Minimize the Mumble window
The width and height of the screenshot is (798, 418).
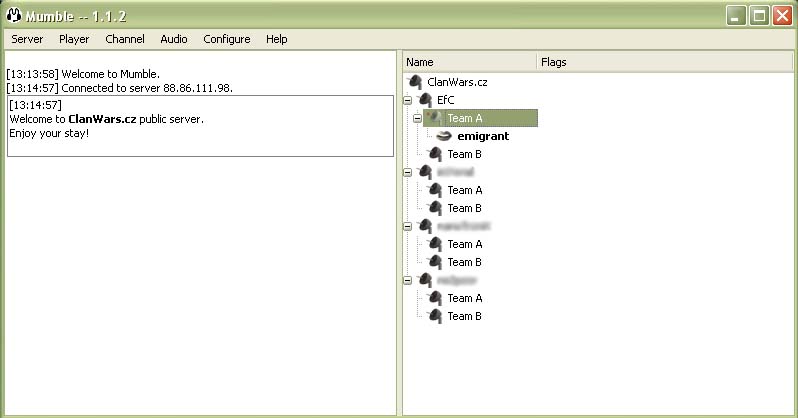tap(736, 16)
